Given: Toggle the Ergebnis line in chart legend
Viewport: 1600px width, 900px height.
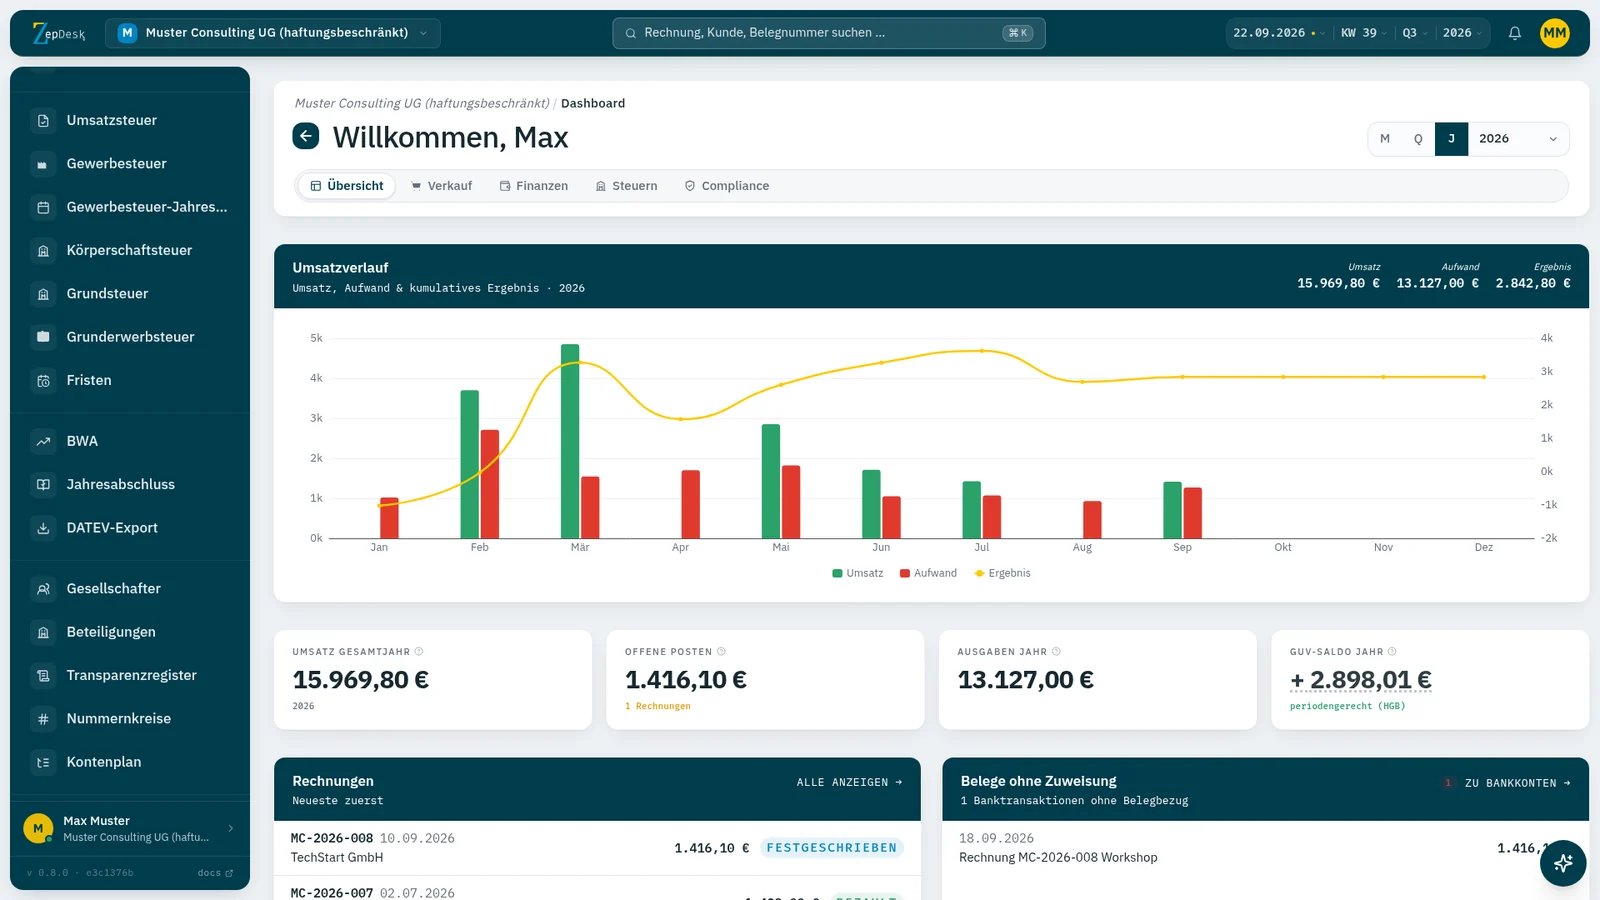Looking at the screenshot, I should [1002, 574].
